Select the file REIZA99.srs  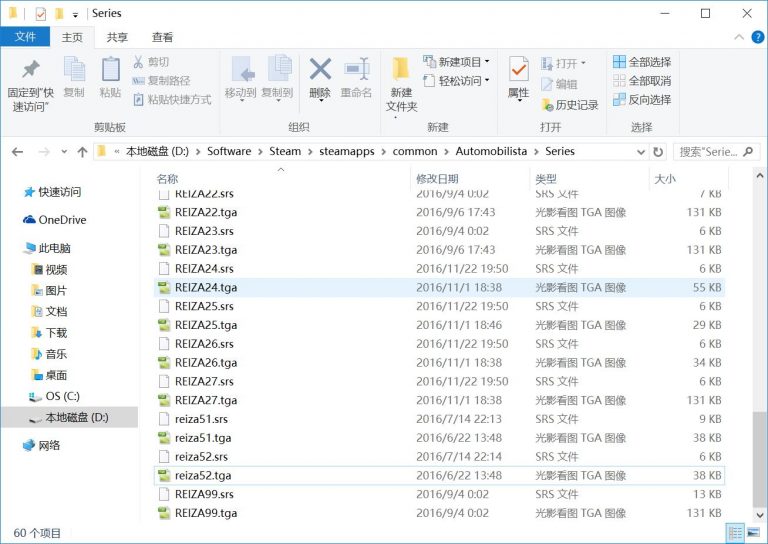point(439,494)
